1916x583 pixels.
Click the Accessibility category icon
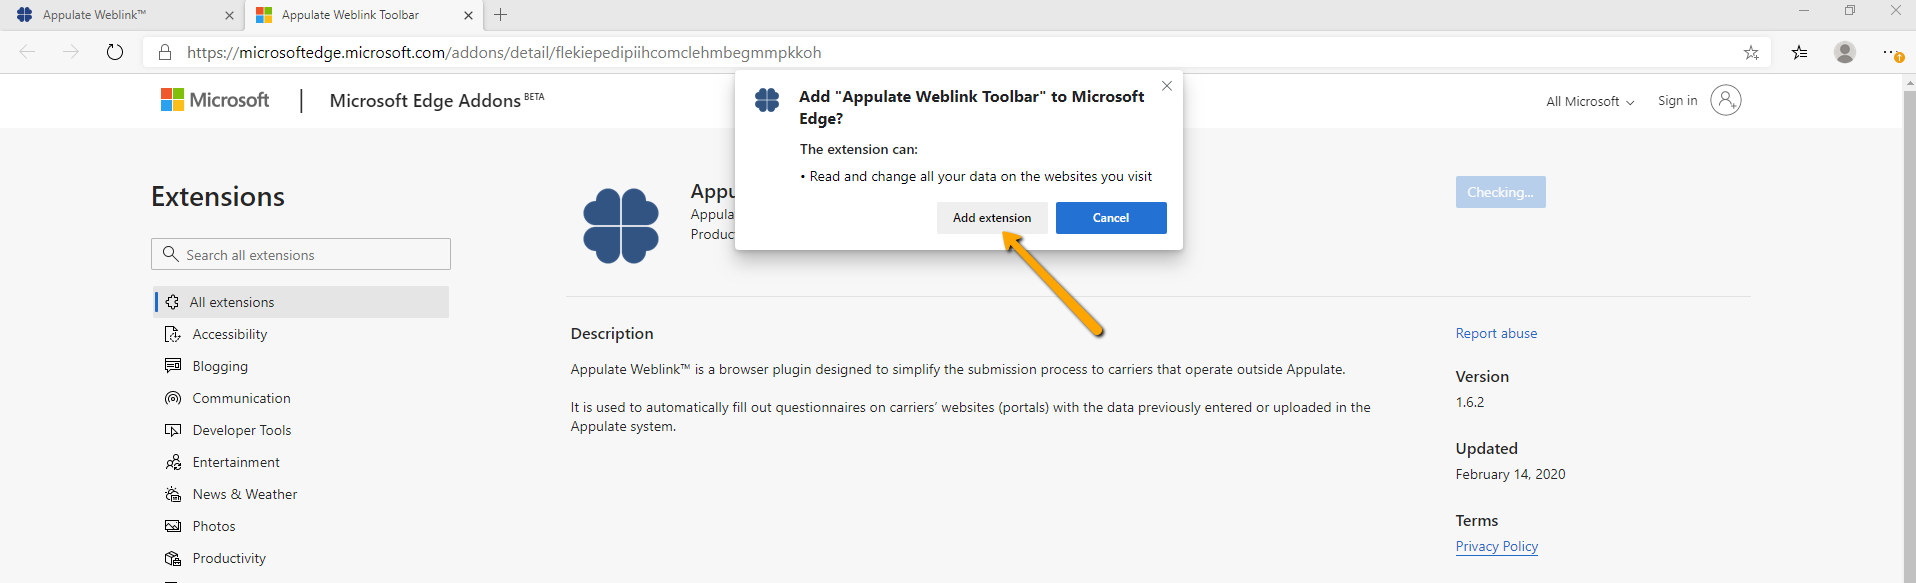pos(173,334)
